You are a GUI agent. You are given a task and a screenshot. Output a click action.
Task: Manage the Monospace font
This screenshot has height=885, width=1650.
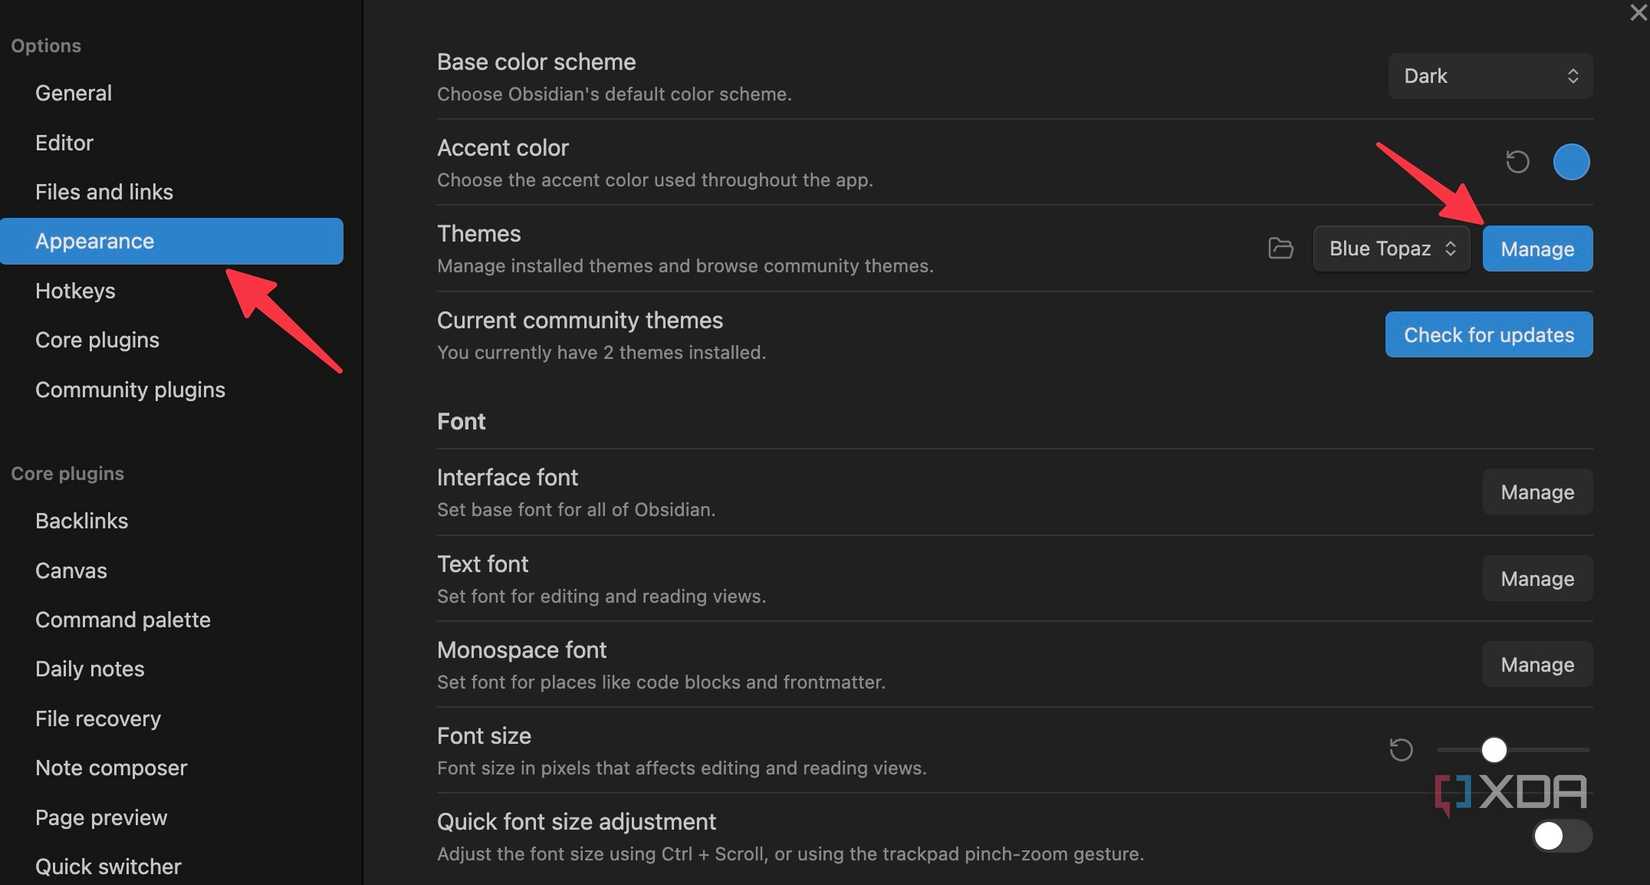pos(1537,665)
